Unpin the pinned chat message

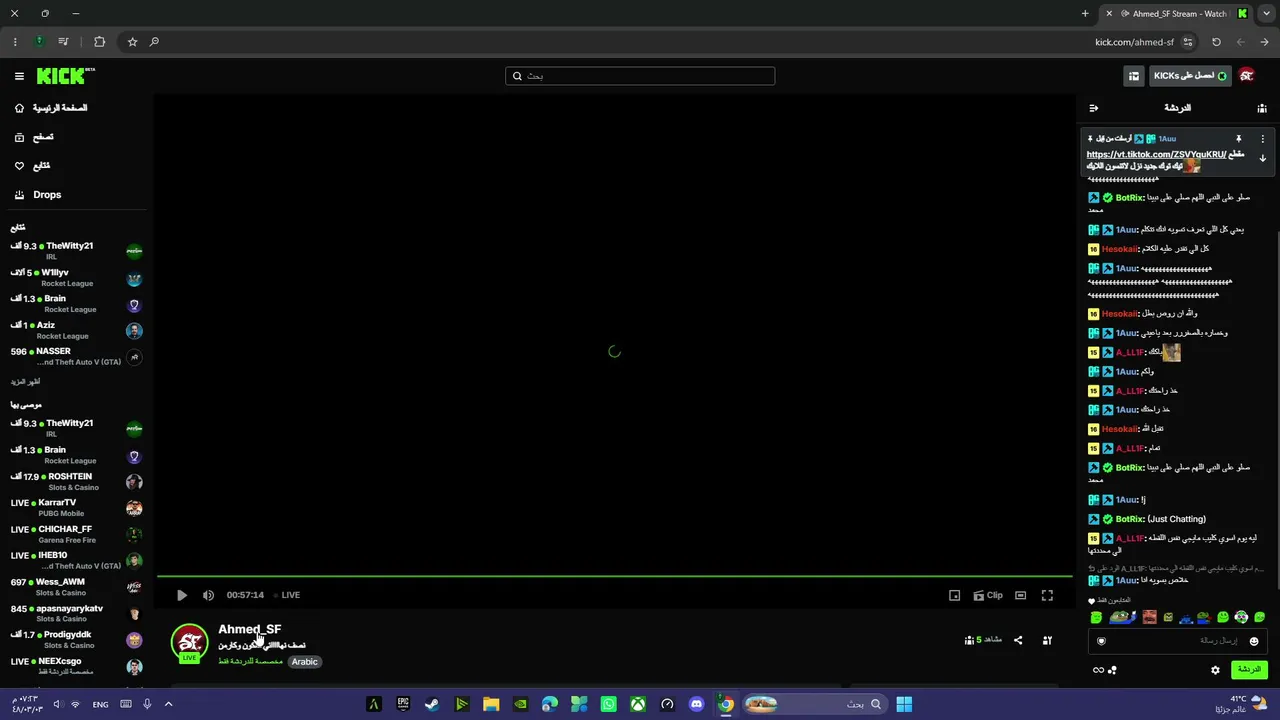click(x=1238, y=139)
